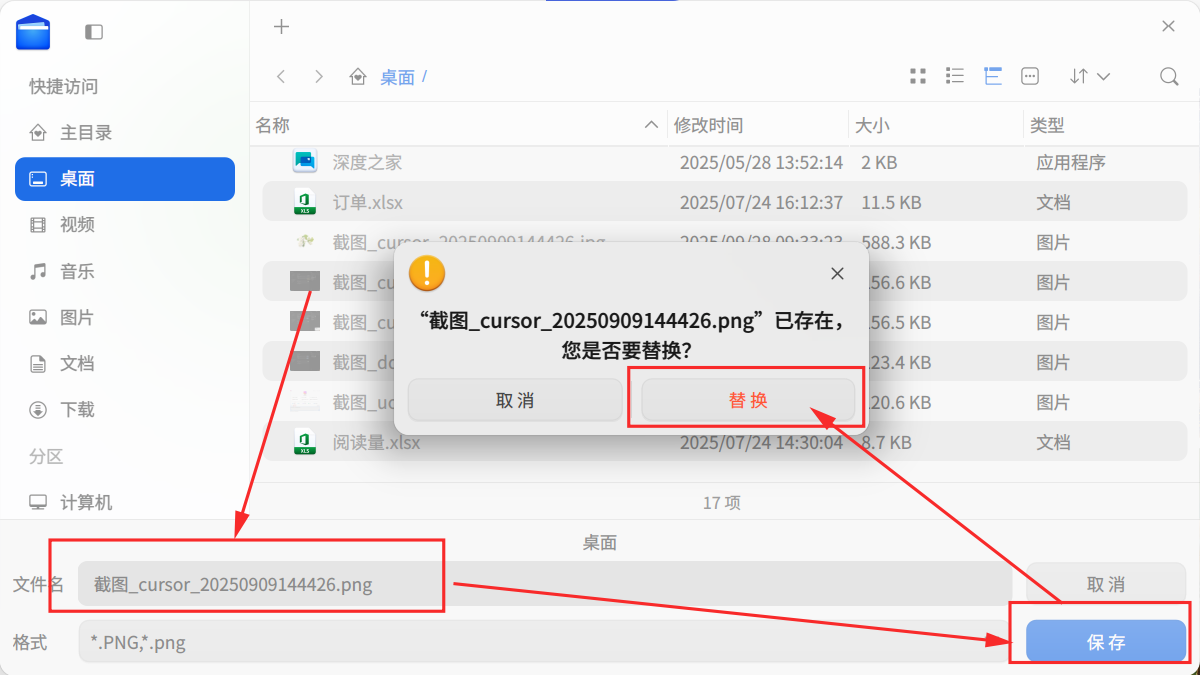The height and width of the screenshot is (675, 1200).
Task: Click the 取消 button in replace dialog
Action: pos(515,400)
